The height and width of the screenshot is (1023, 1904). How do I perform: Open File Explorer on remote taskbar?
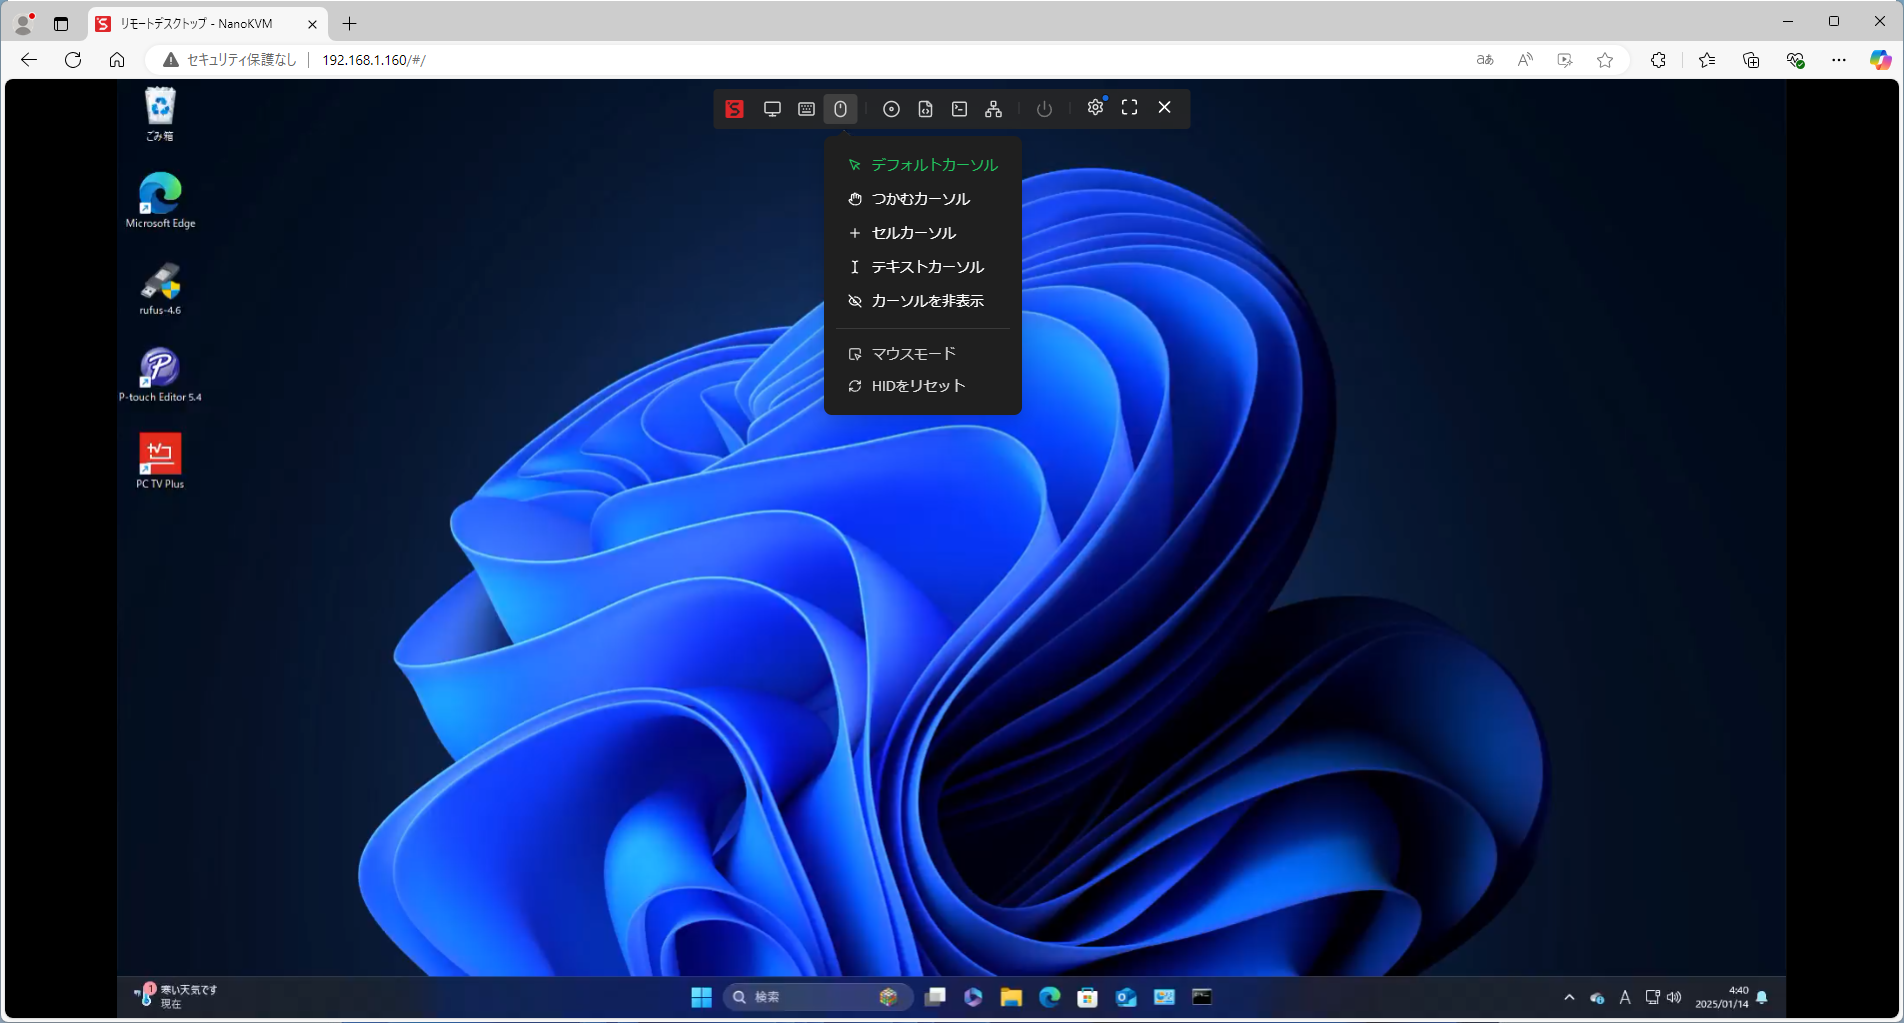coord(1011,997)
